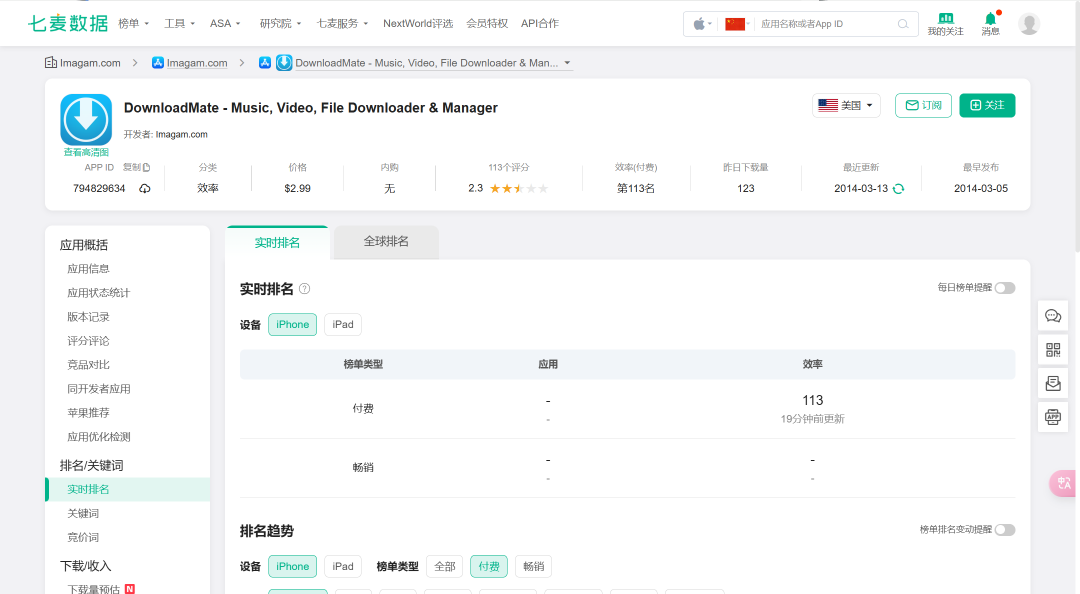The image size is (1080, 594).
Task: Select 全部 chart type filter
Action: coord(445,566)
